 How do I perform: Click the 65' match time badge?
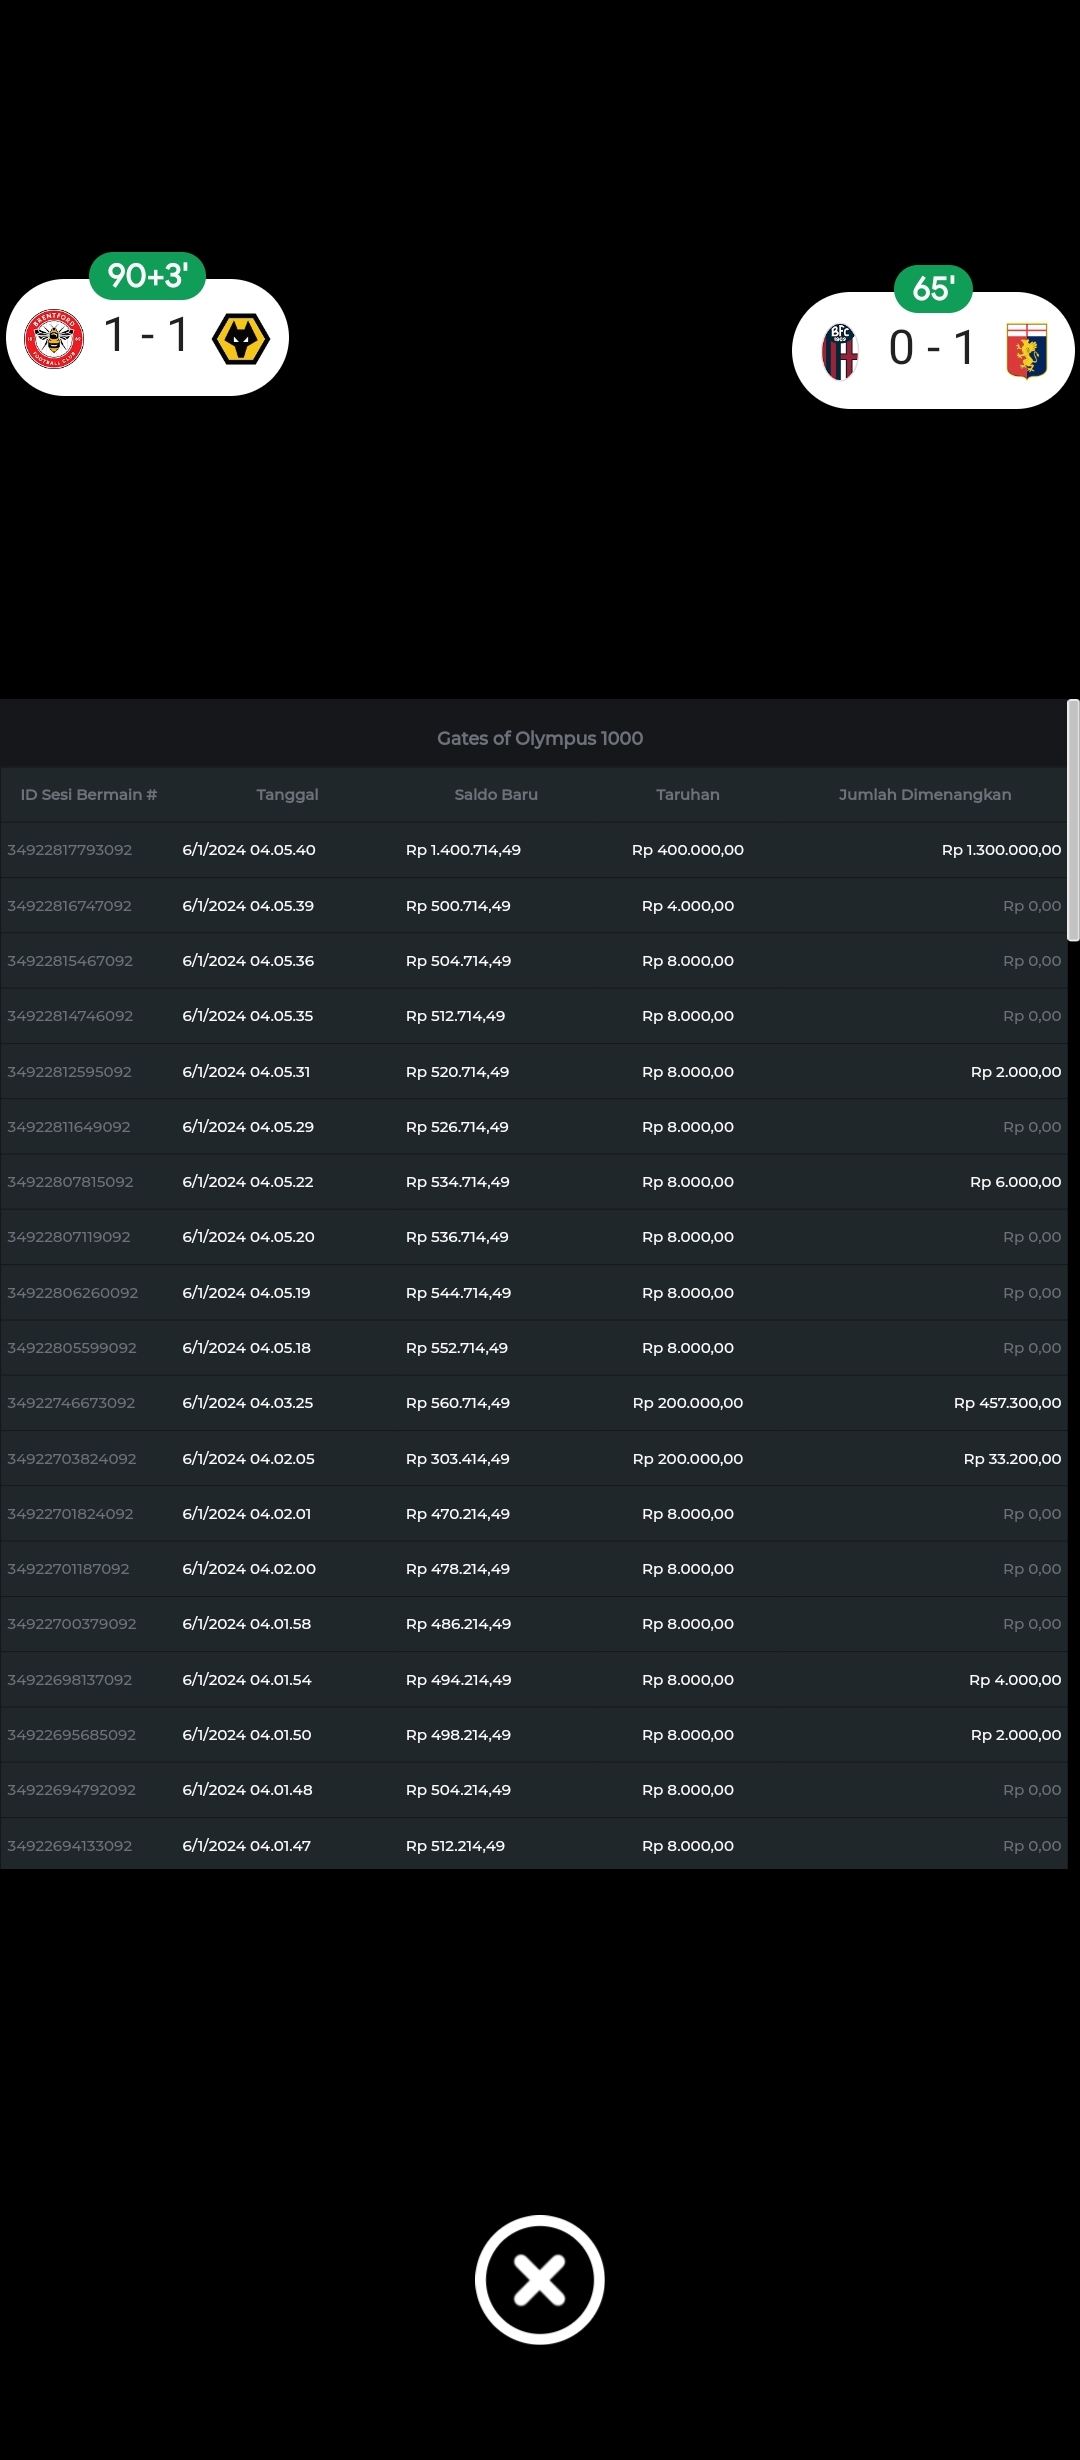[933, 289]
